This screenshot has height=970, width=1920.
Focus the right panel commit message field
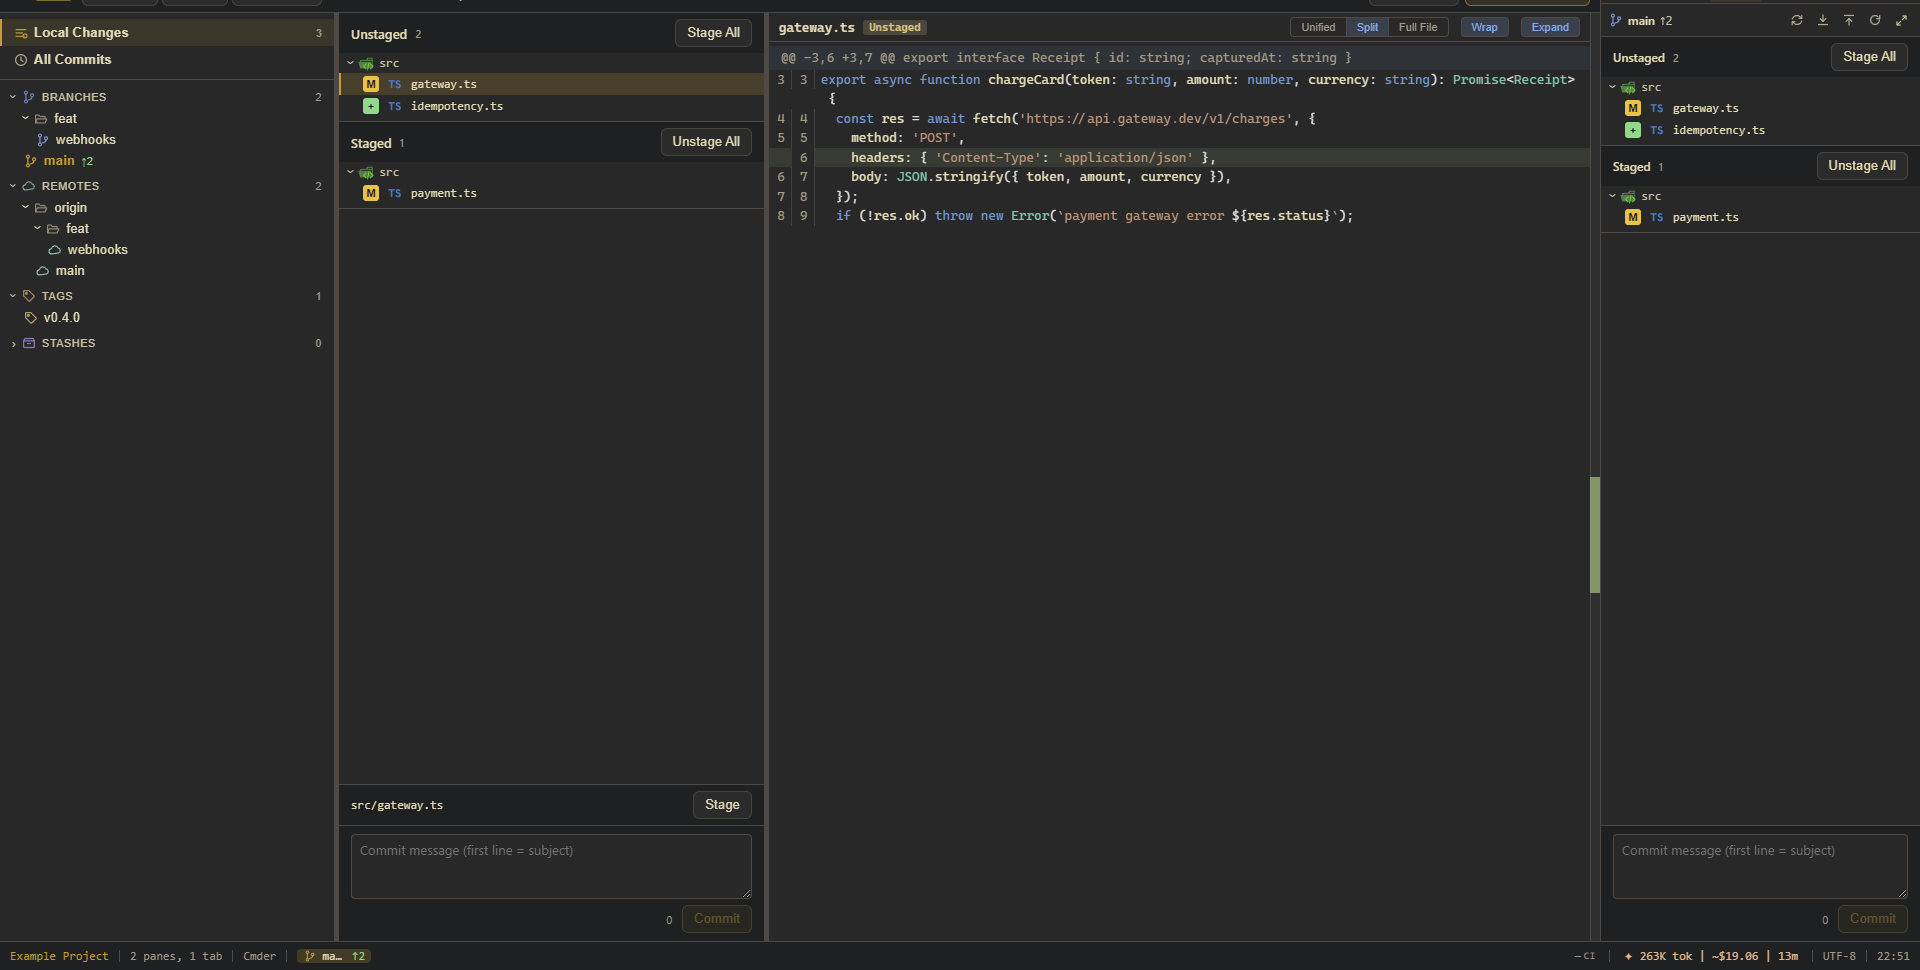pos(1760,866)
